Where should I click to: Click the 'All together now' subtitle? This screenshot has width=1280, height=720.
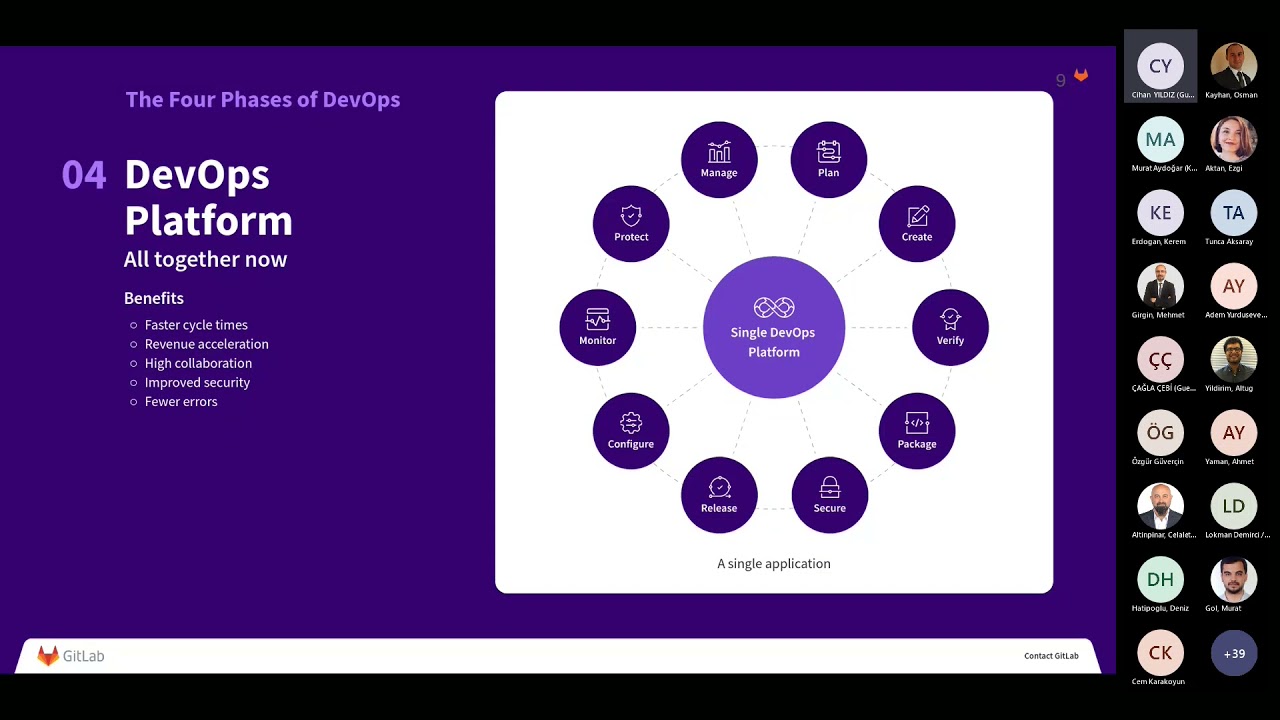205,259
